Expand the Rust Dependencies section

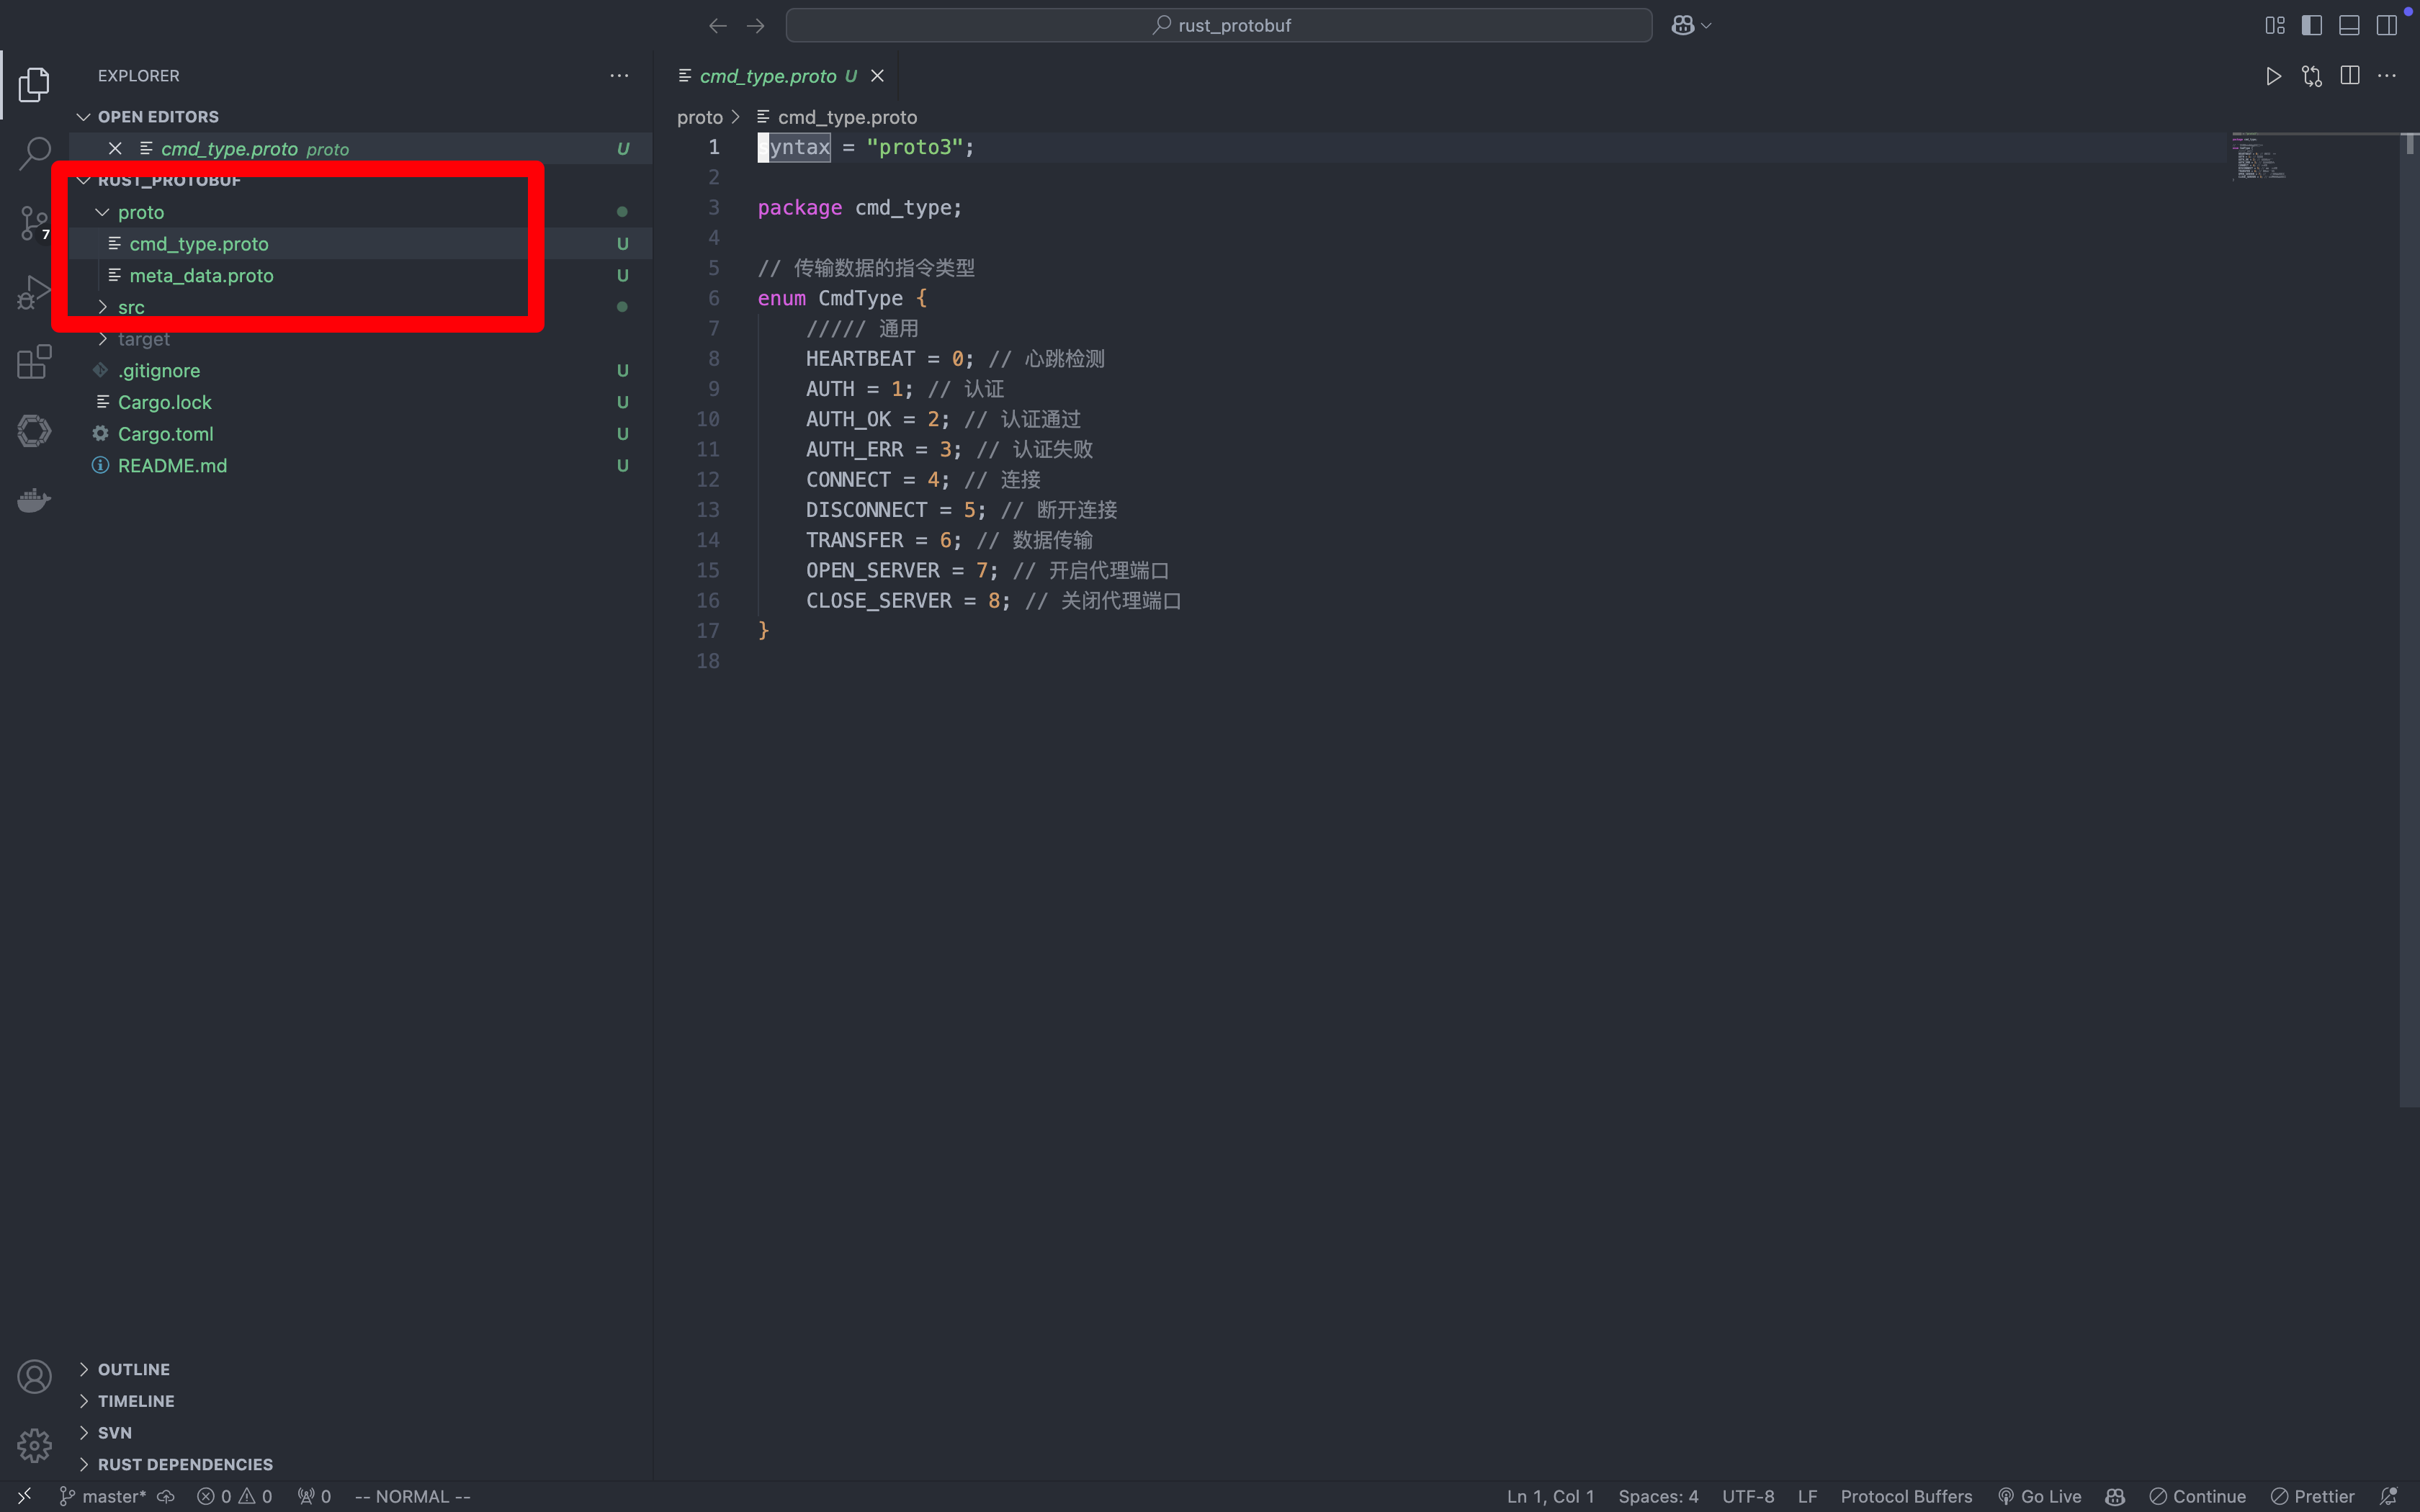pyautogui.click(x=360, y=1464)
